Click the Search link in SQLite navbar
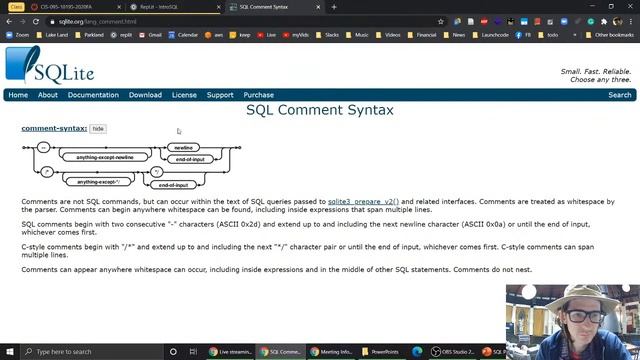This screenshot has height=360, width=640. click(620, 95)
